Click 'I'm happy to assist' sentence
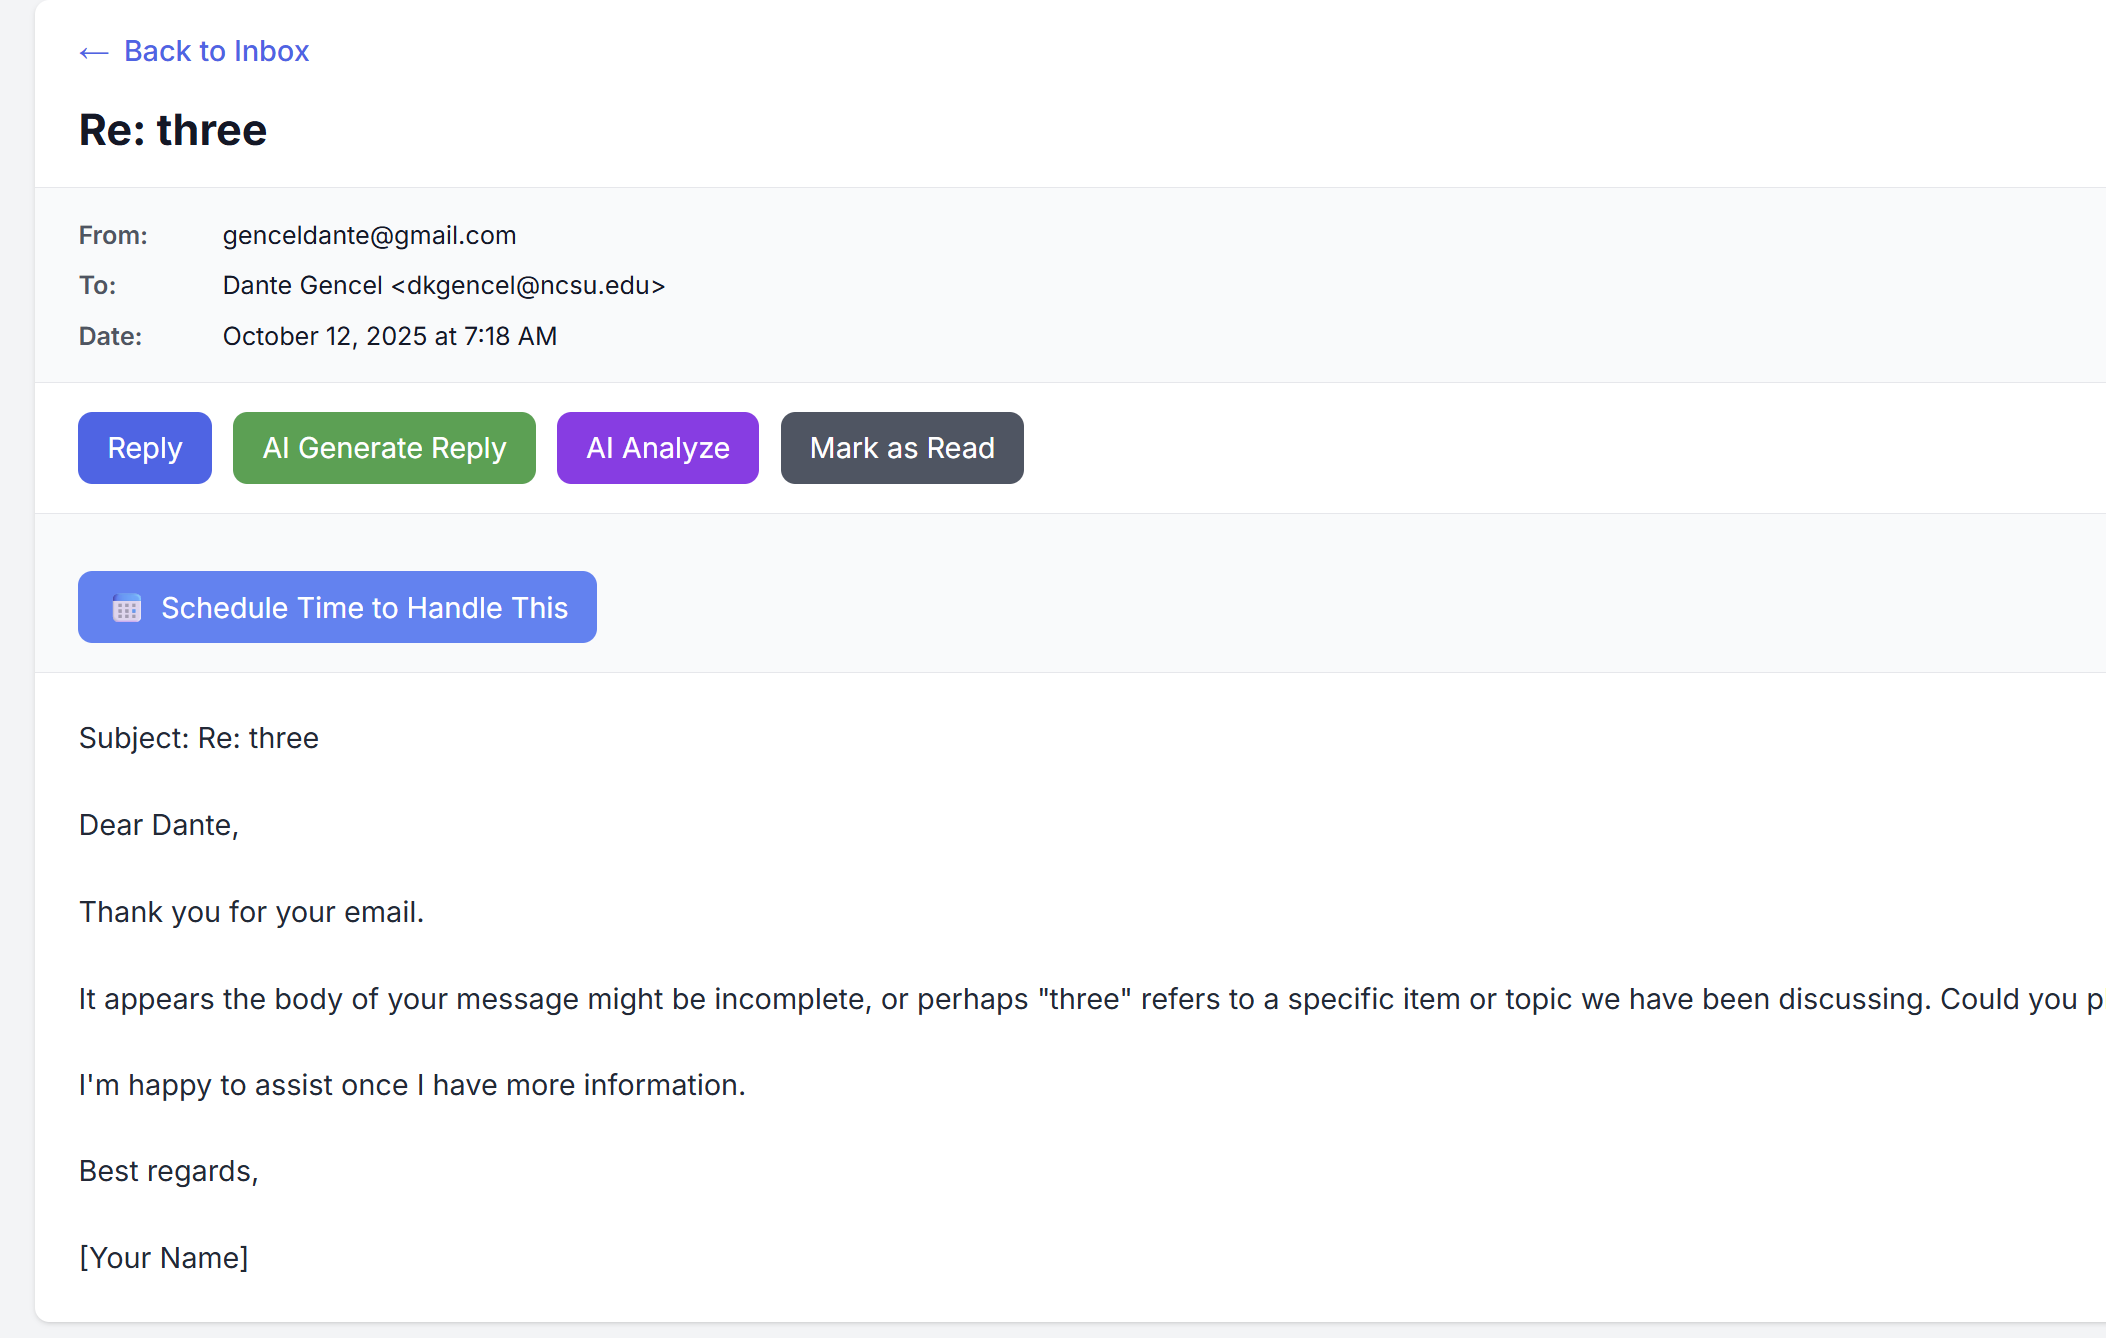 point(412,1085)
